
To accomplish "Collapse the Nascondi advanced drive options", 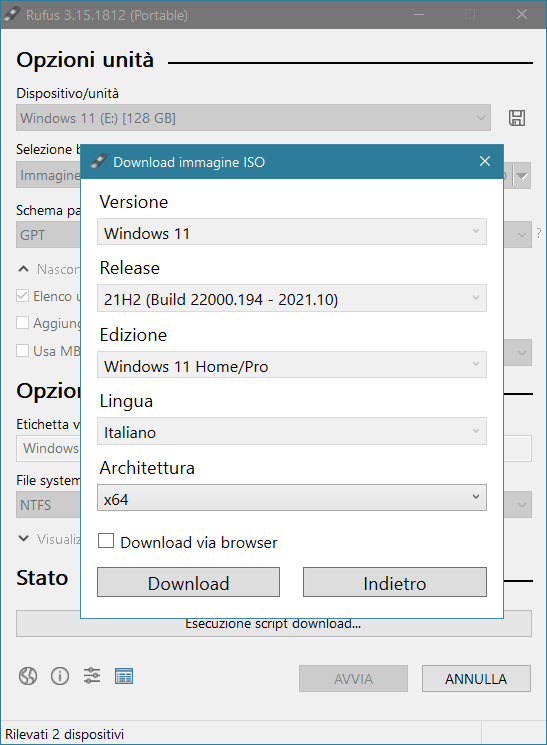I will 23,269.
